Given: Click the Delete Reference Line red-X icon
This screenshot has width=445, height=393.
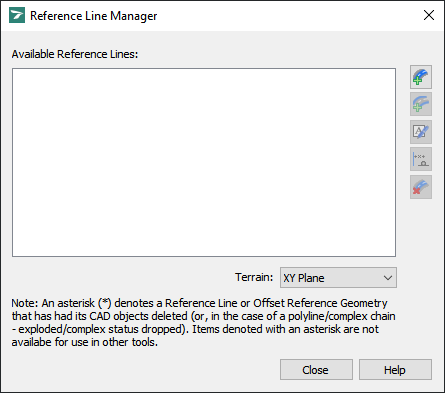Looking at the screenshot, I should (x=421, y=187).
